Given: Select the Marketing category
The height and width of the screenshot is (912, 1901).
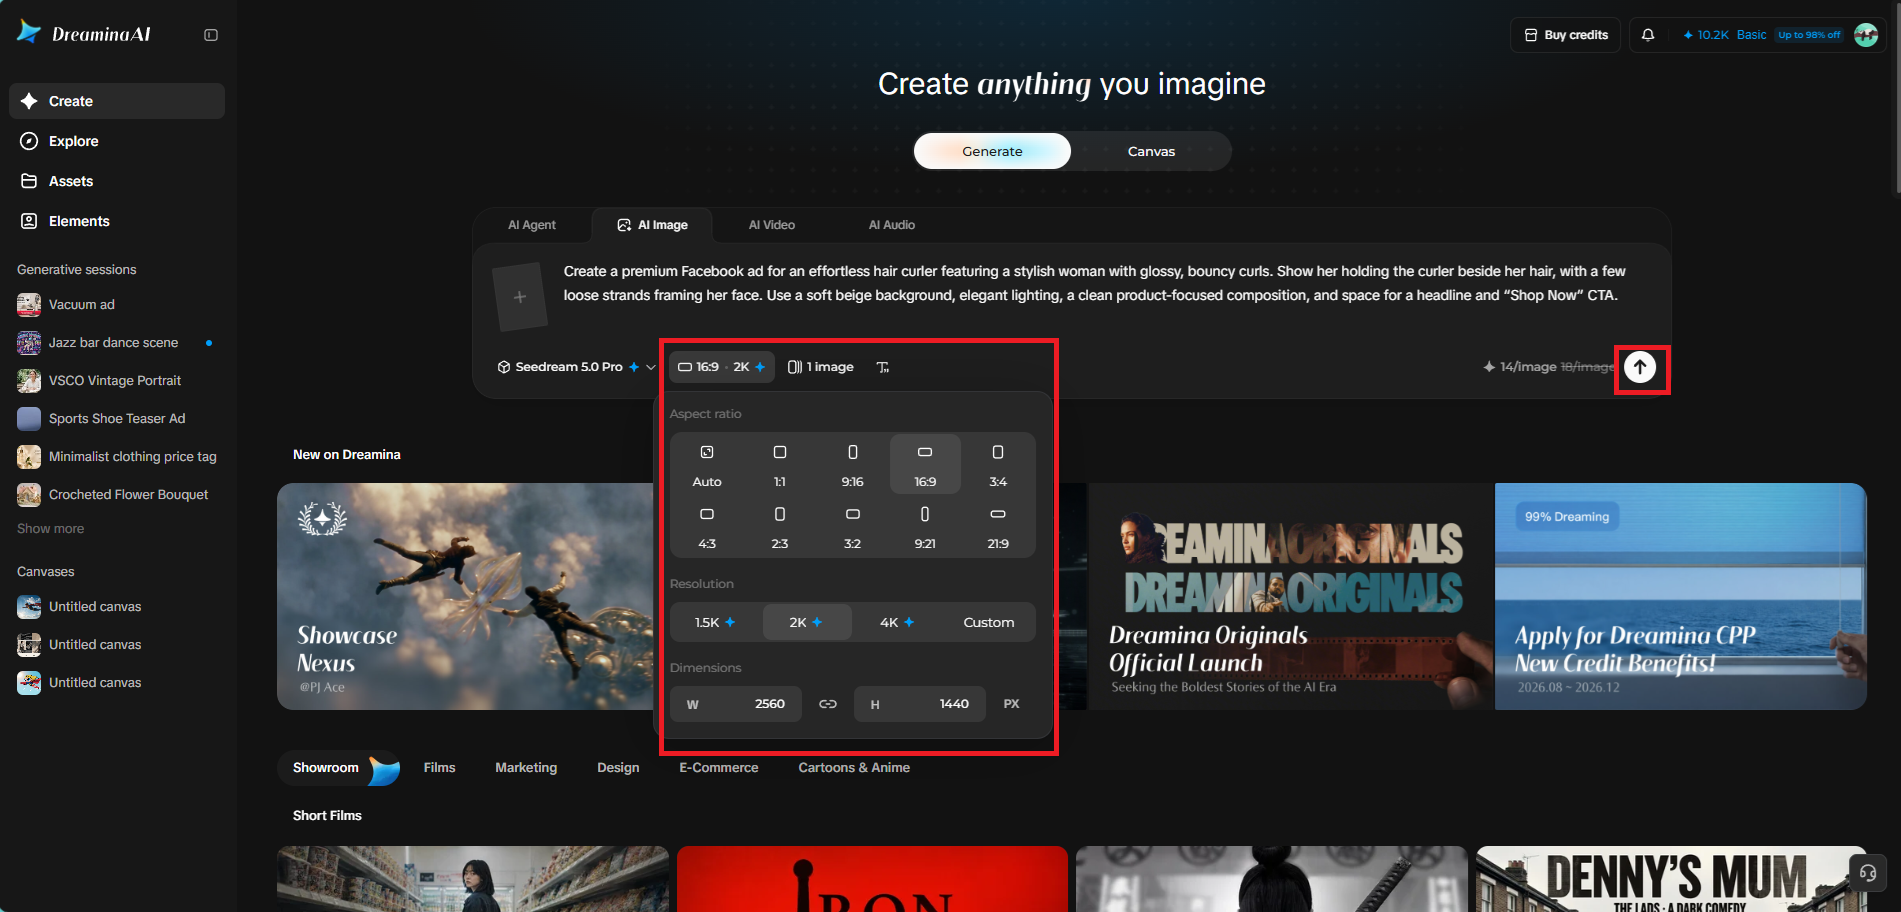Looking at the screenshot, I should pos(526,768).
